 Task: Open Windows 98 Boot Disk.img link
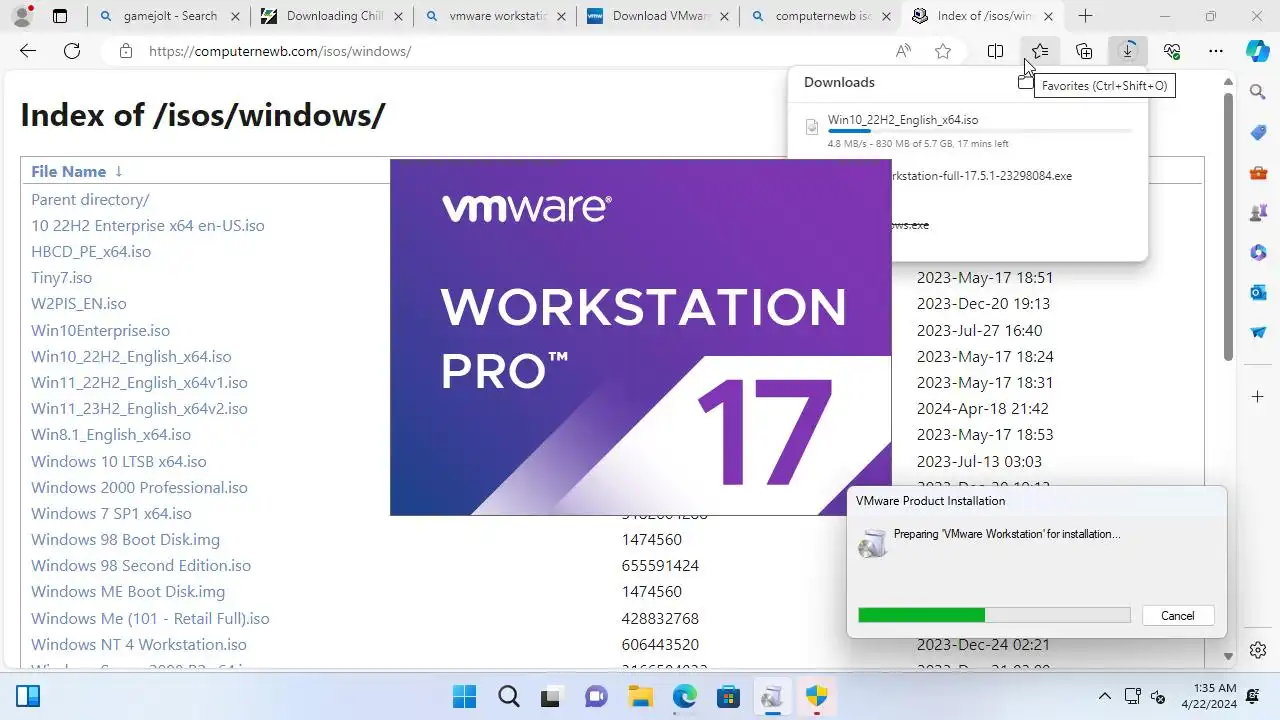[125, 539]
